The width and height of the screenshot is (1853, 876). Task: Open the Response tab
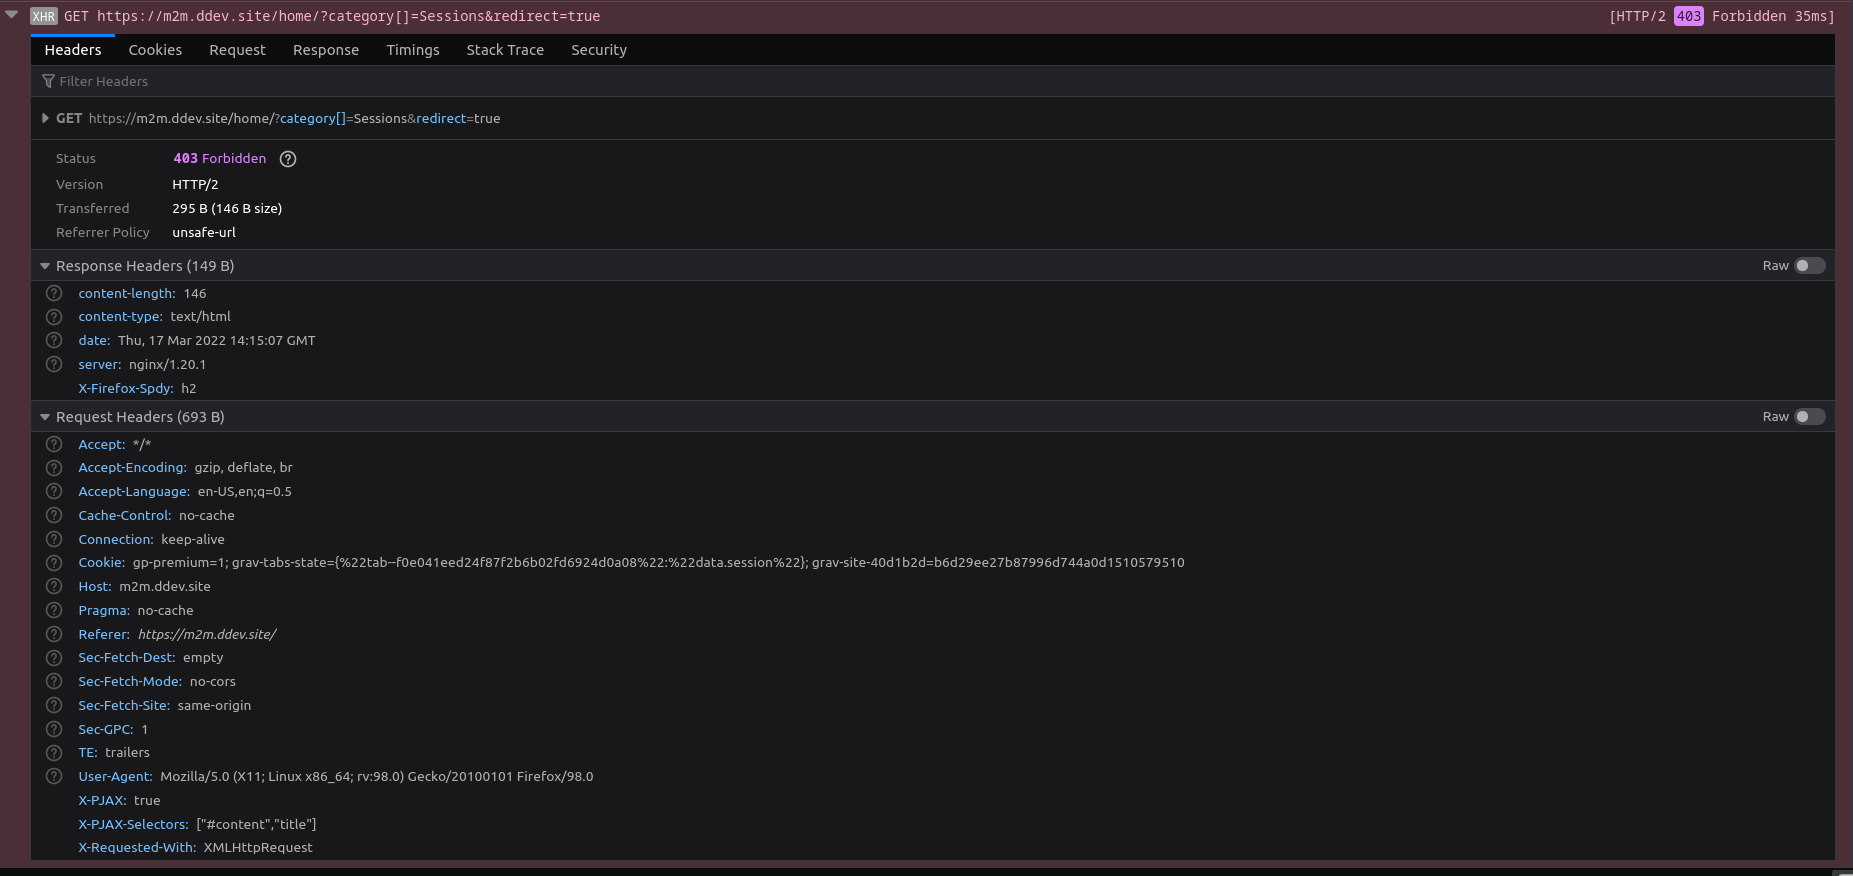pyautogui.click(x=326, y=50)
